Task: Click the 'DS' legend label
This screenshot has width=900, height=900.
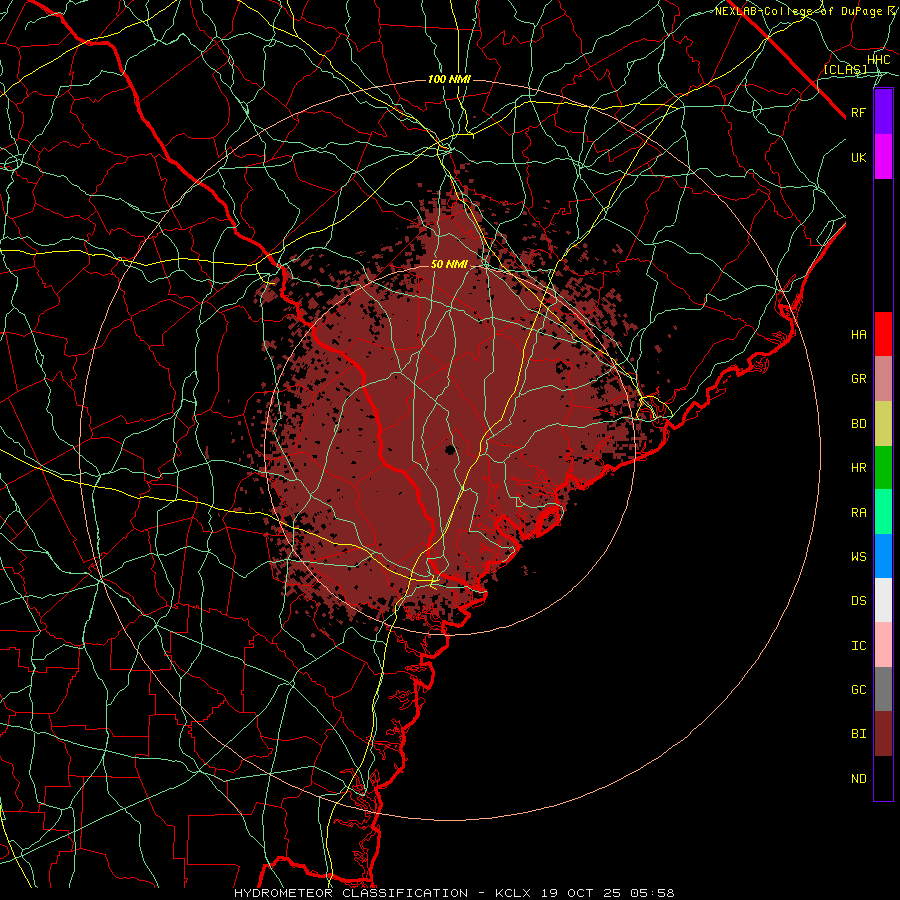Action: coord(858,601)
